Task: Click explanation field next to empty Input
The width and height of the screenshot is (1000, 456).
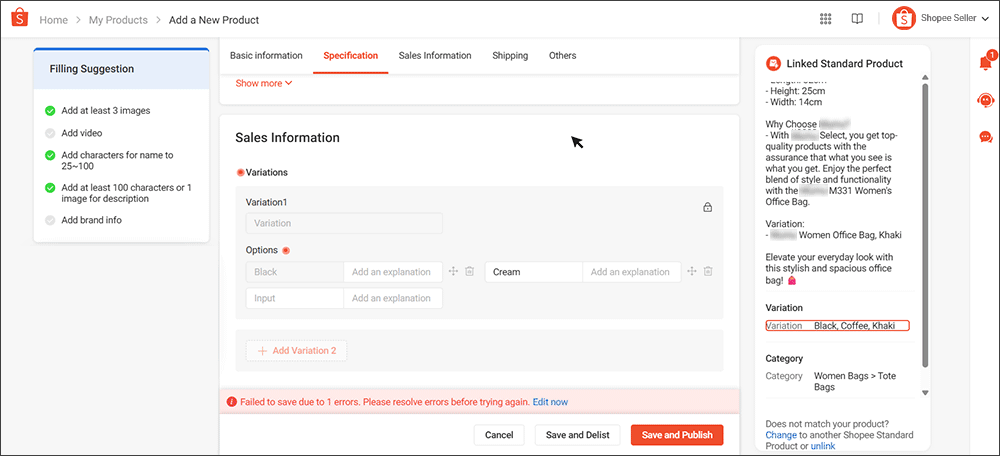Action: [x=393, y=298]
